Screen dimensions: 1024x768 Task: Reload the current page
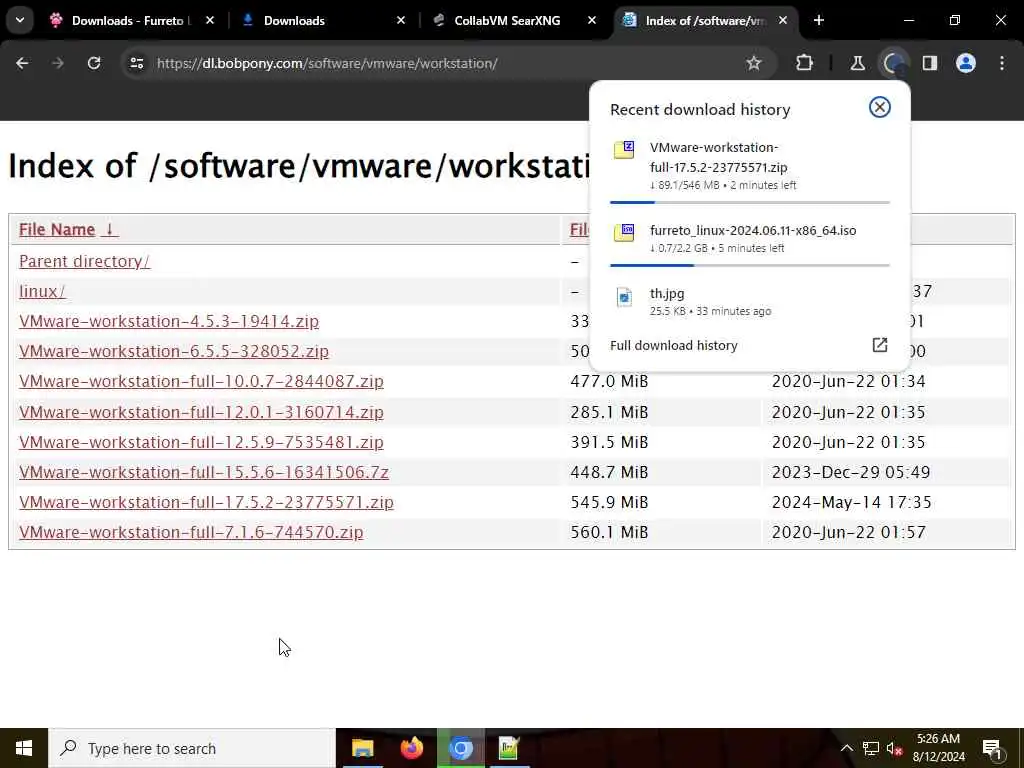pyautogui.click(x=94, y=63)
